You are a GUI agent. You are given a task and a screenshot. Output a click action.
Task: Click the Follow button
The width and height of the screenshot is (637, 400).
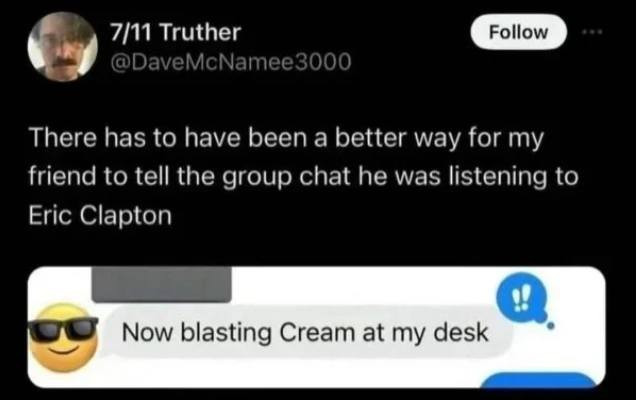[x=518, y=32]
